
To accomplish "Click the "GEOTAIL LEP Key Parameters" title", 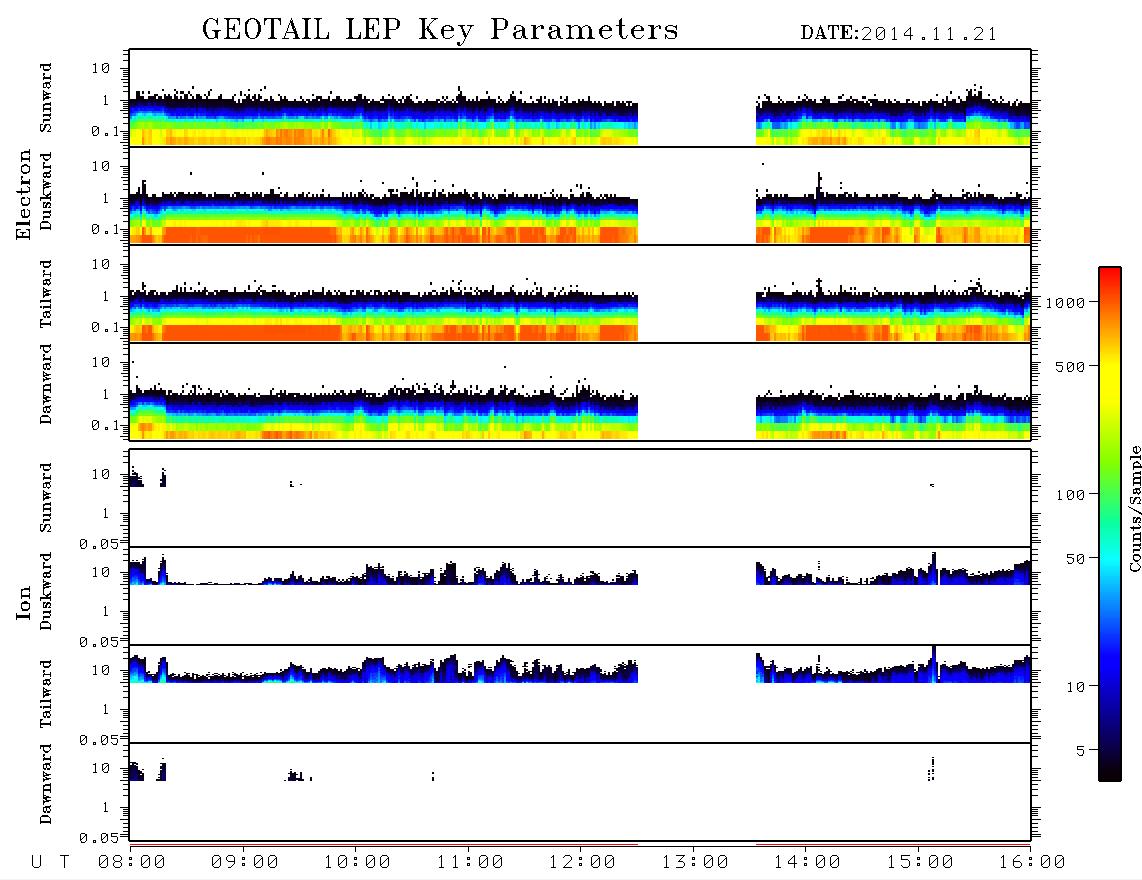I will tap(440, 30).
